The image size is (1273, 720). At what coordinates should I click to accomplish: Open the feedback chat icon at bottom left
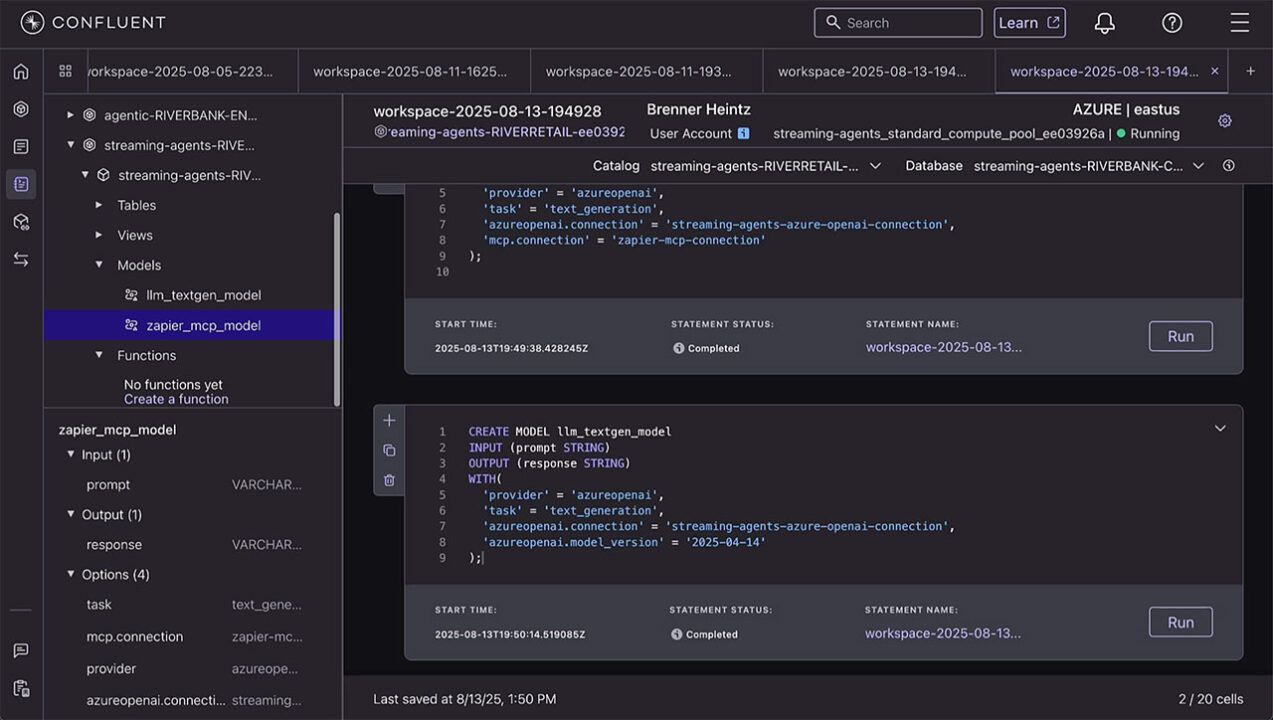pyautogui.click(x=20, y=650)
